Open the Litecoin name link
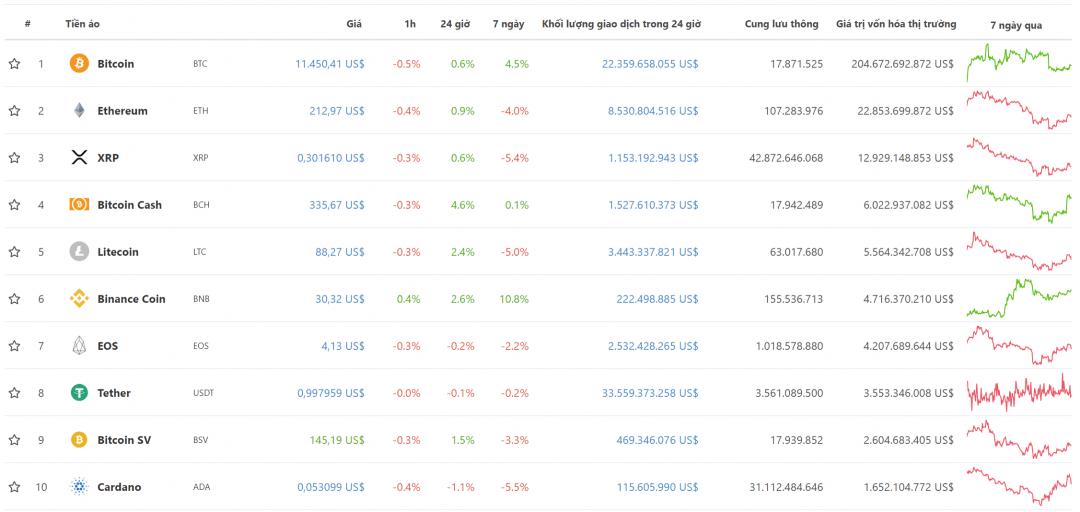Image resolution: width=1080 pixels, height=512 pixels. (118, 252)
